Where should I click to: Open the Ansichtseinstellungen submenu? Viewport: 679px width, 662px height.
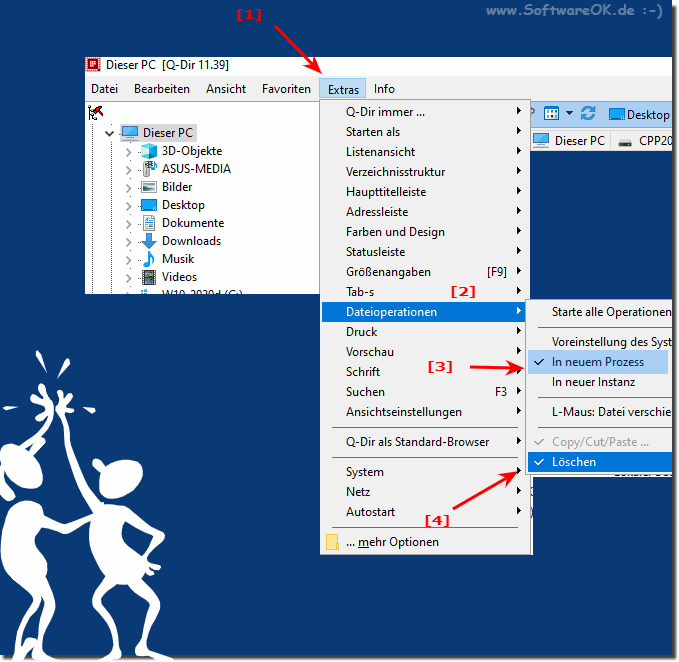tap(425, 412)
